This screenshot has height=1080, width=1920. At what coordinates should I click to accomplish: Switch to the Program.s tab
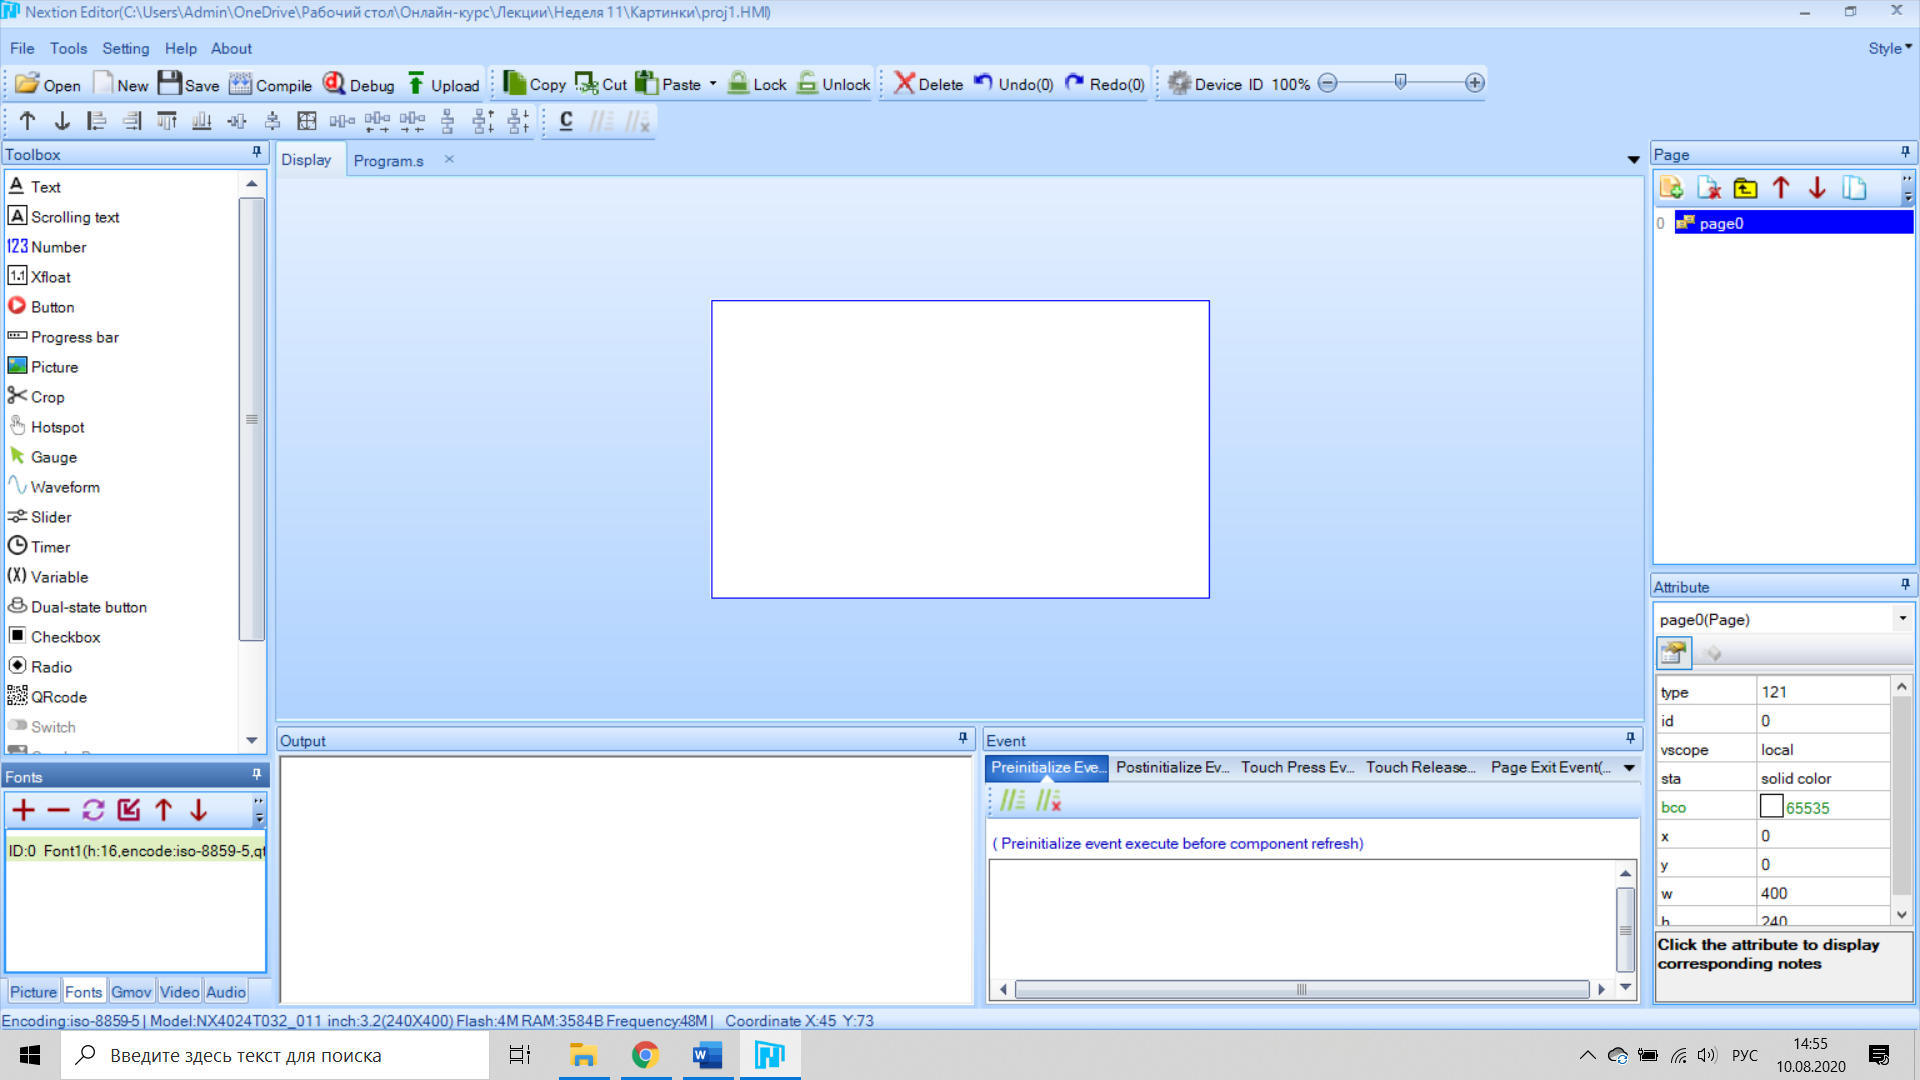point(388,160)
